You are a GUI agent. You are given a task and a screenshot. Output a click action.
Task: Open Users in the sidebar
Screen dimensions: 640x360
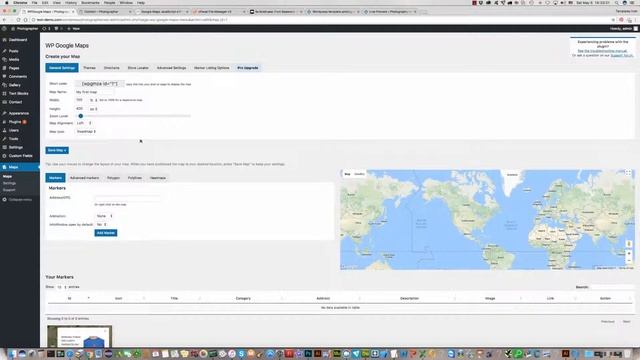(x=14, y=130)
